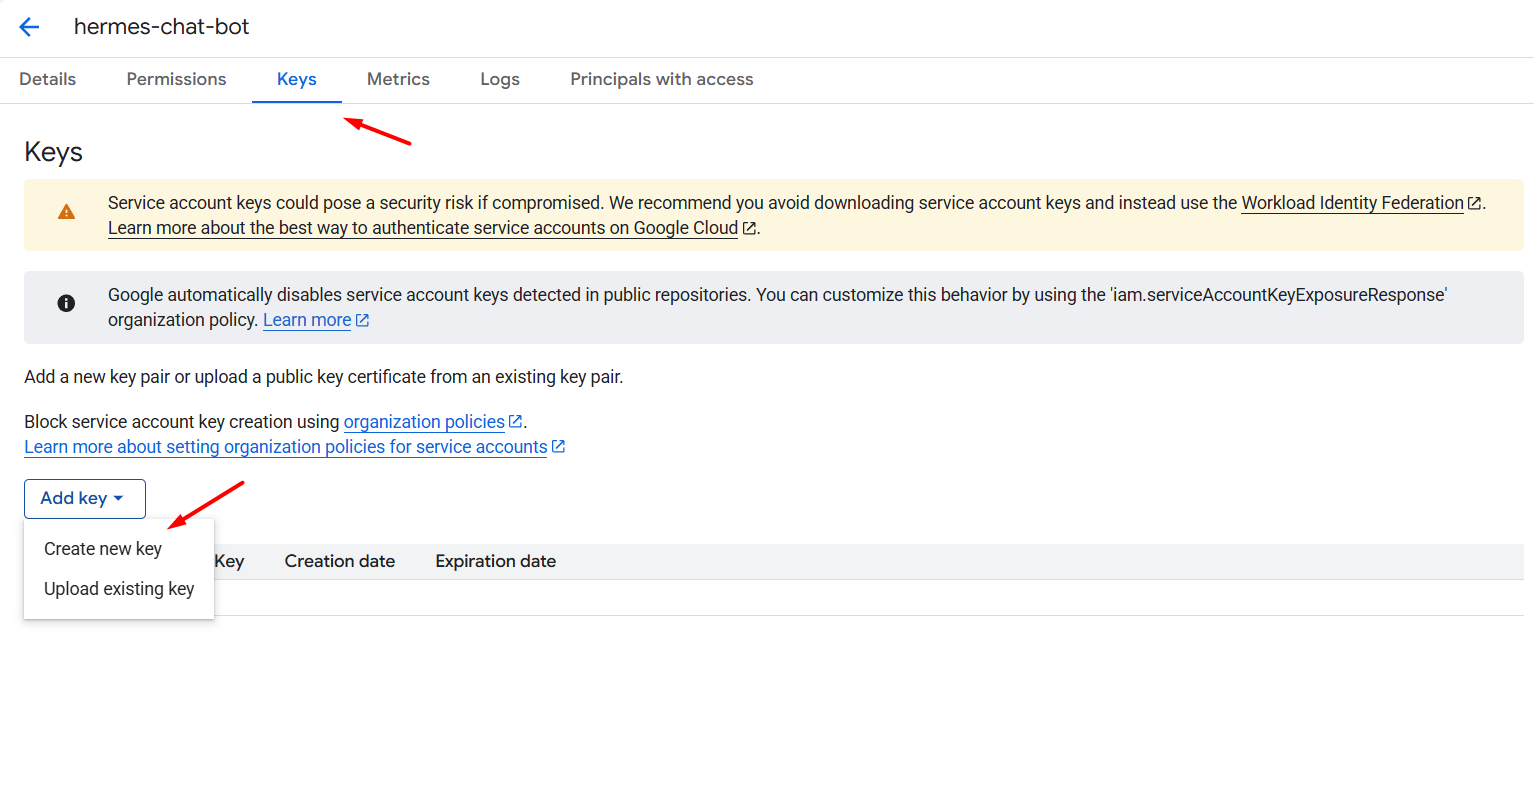View the Metrics tab
Viewport: 1534px width, 799px height.
pos(398,80)
